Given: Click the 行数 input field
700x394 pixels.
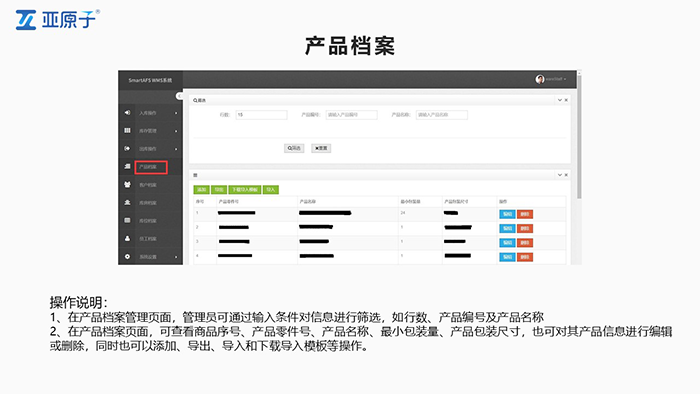Looking at the screenshot, I should click(261, 115).
